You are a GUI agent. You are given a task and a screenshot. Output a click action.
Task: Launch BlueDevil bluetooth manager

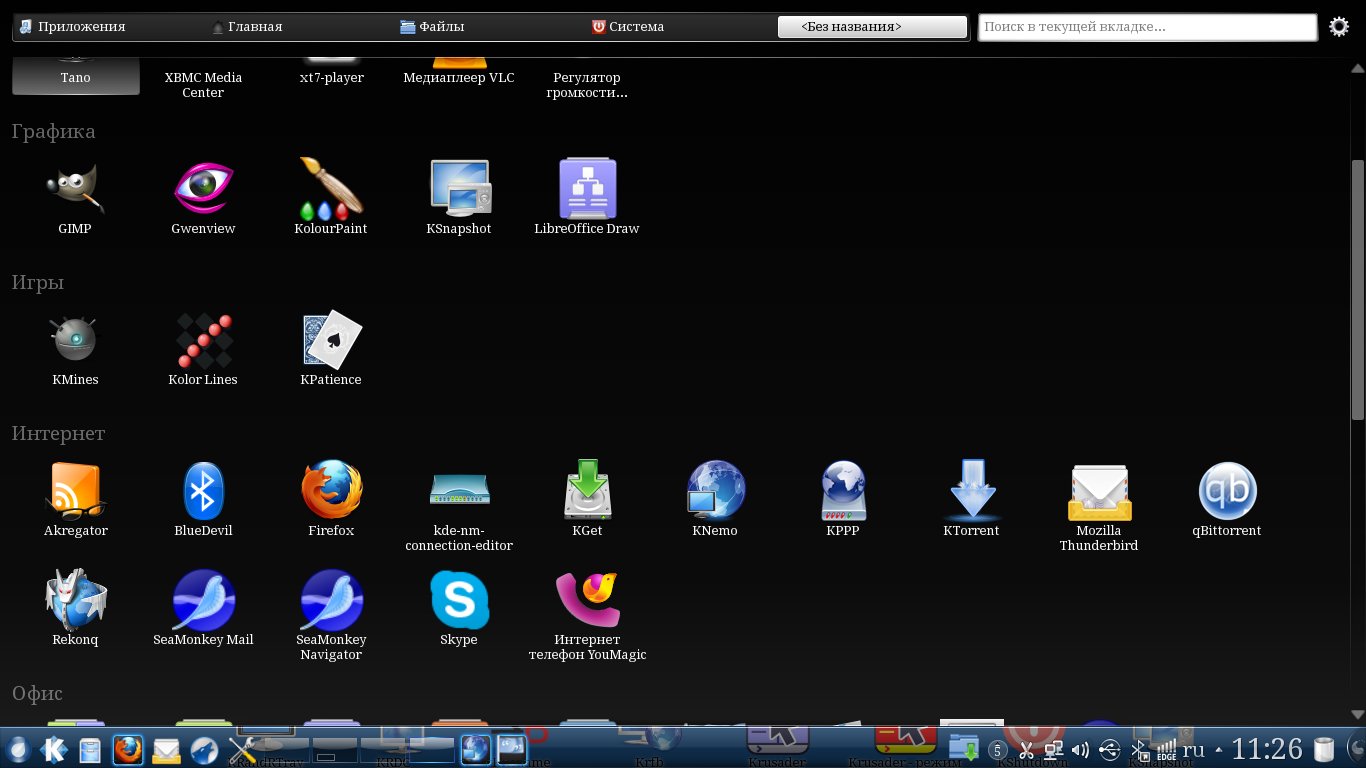coord(203,500)
